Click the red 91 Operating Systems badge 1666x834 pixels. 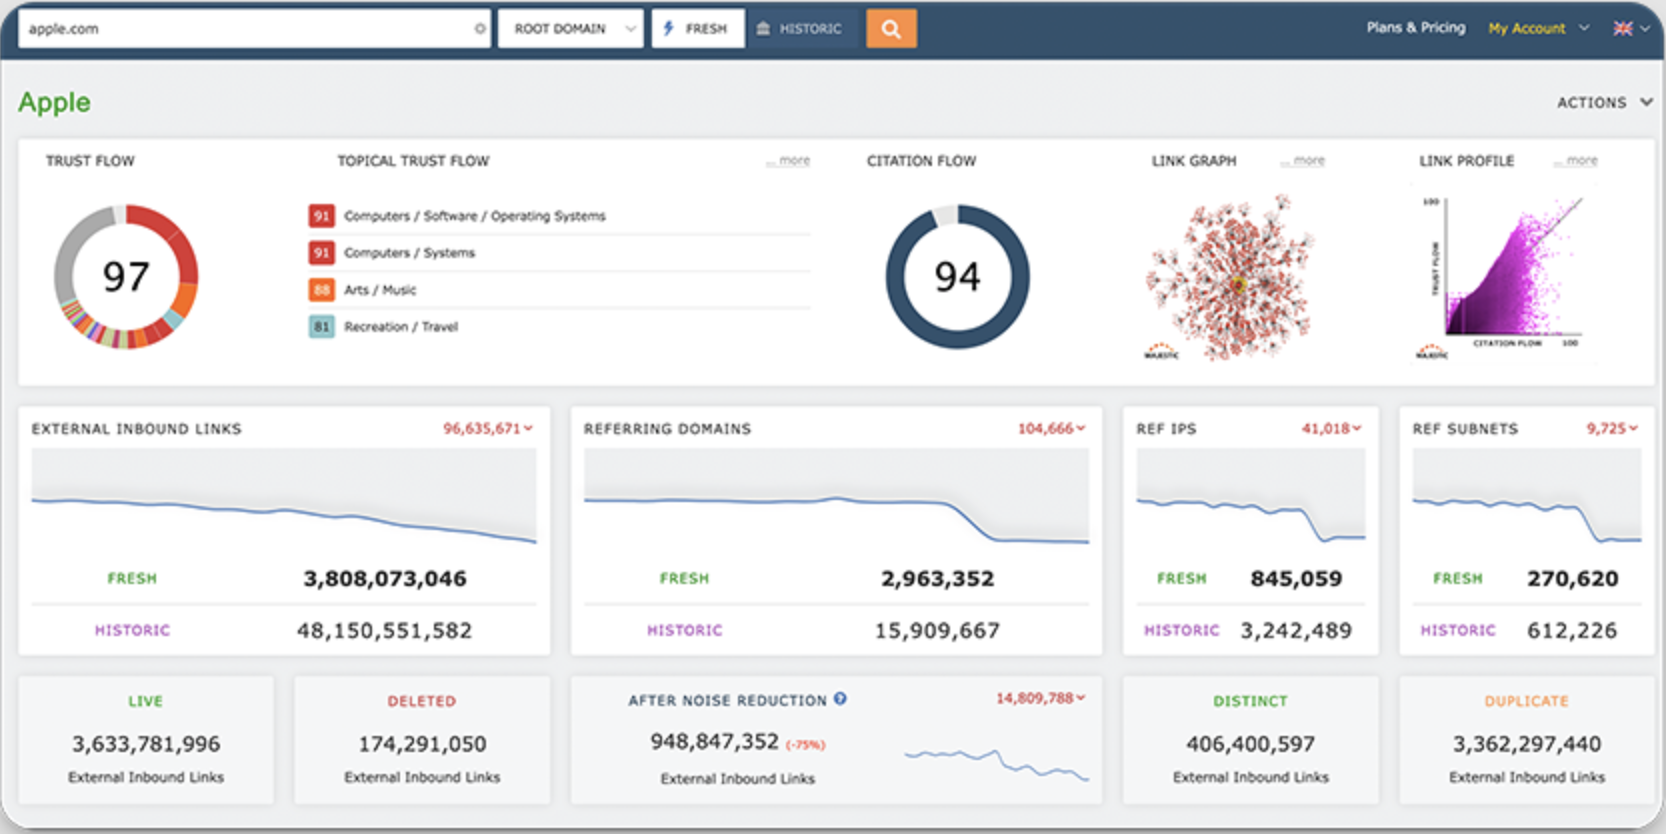(321, 216)
